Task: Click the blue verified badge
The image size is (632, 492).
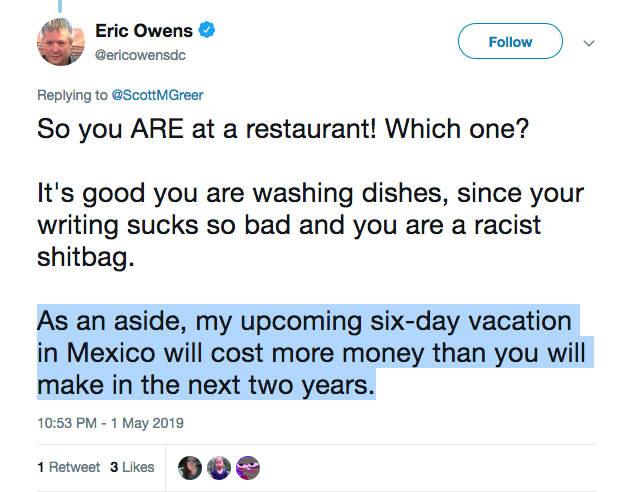Action: coord(207,30)
